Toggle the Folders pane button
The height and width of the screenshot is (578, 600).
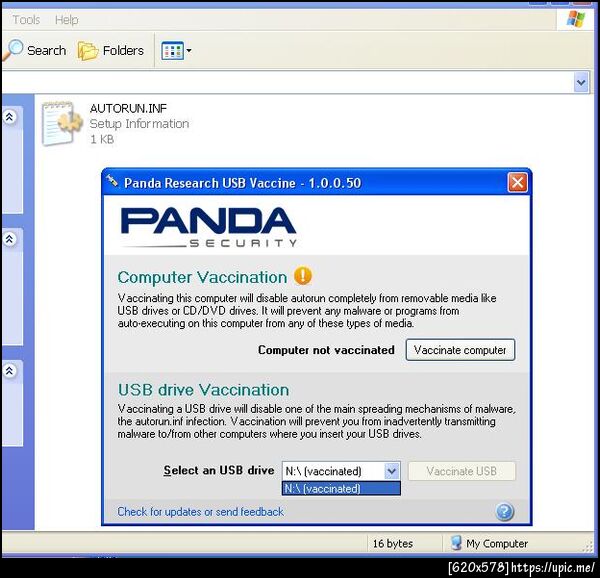tap(111, 50)
